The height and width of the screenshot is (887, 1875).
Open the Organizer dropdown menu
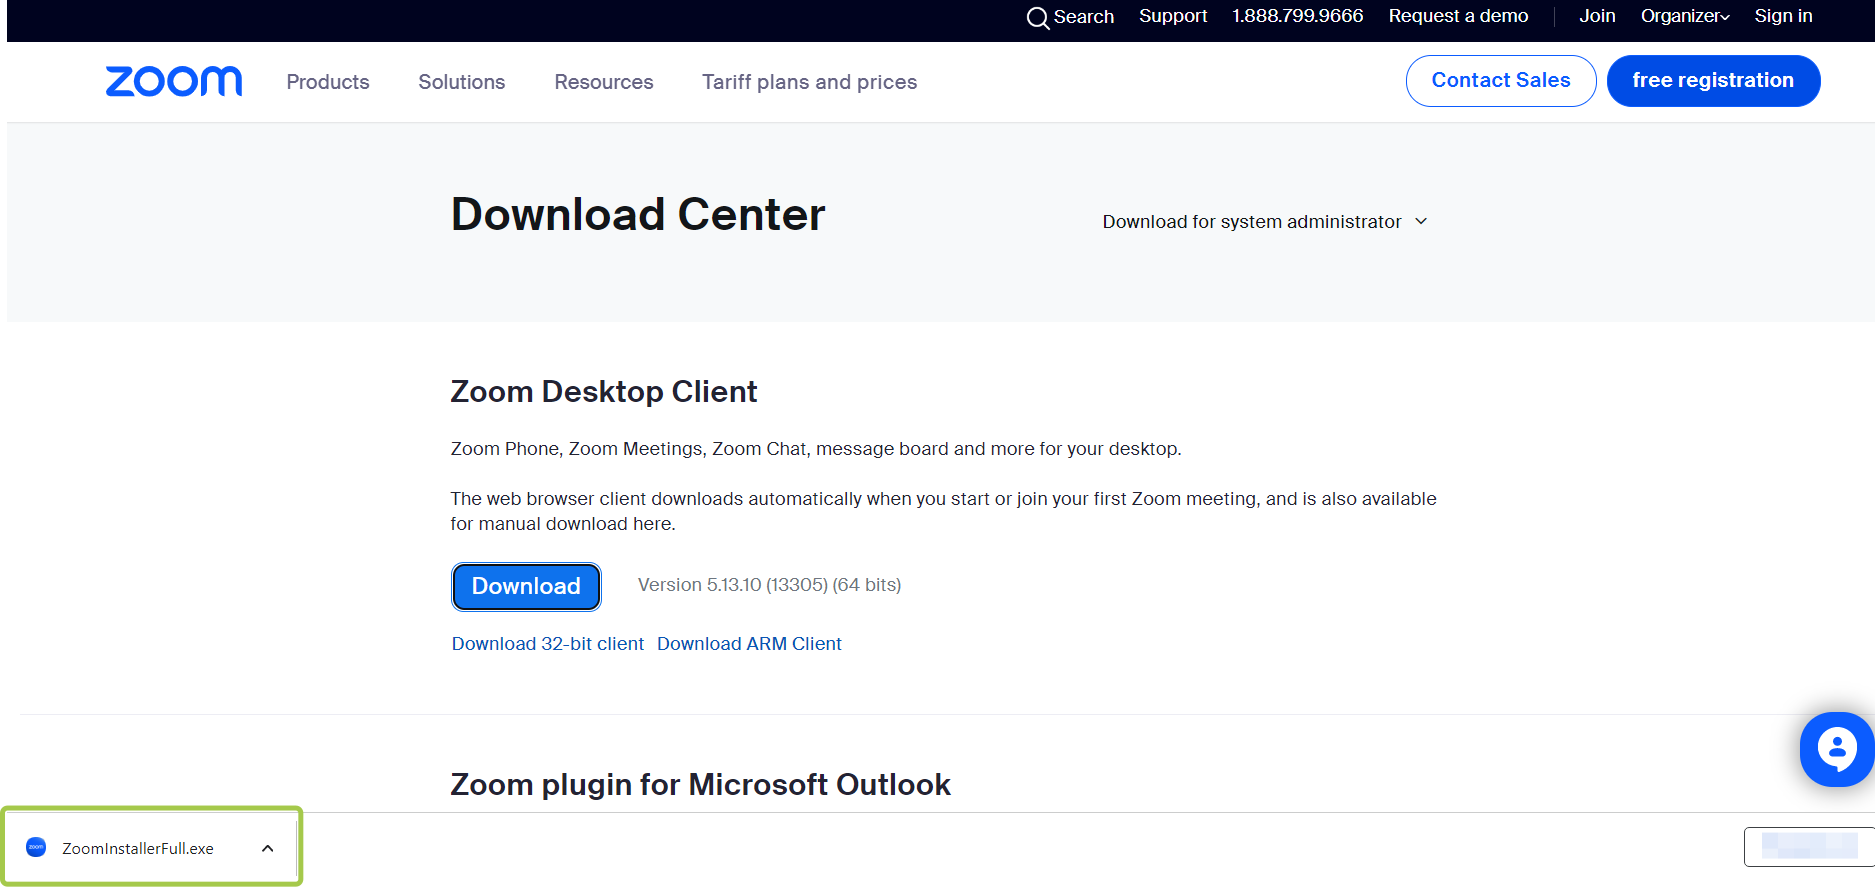(1685, 16)
